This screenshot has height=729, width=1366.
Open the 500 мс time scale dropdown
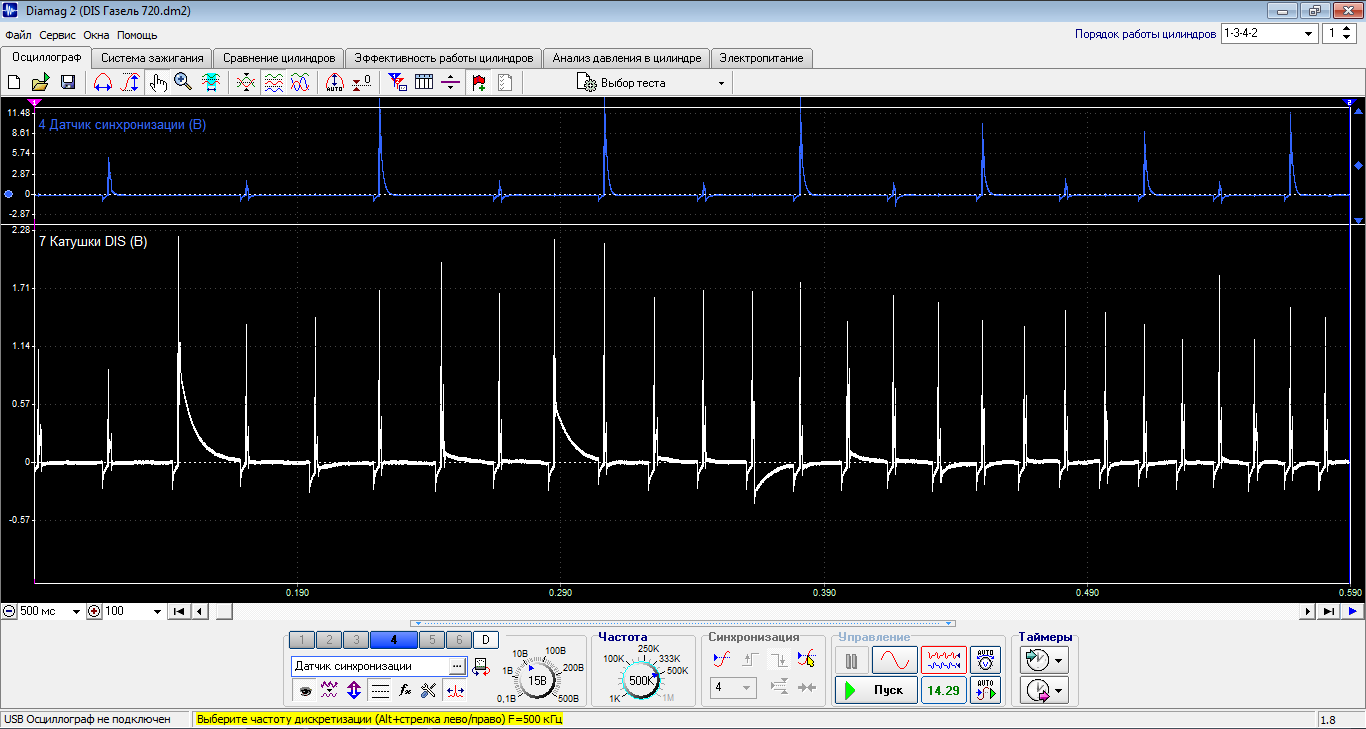(x=50, y=611)
